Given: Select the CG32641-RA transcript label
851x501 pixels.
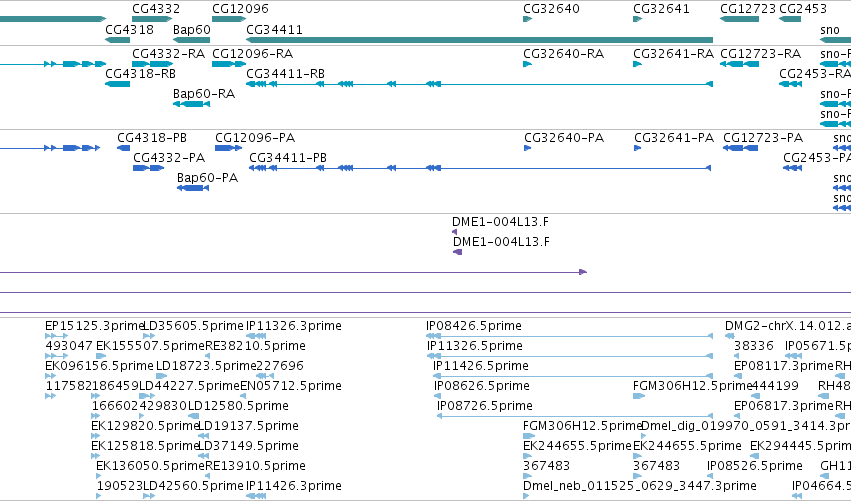Looking at the screenshot, I should [x=673, y=54].
